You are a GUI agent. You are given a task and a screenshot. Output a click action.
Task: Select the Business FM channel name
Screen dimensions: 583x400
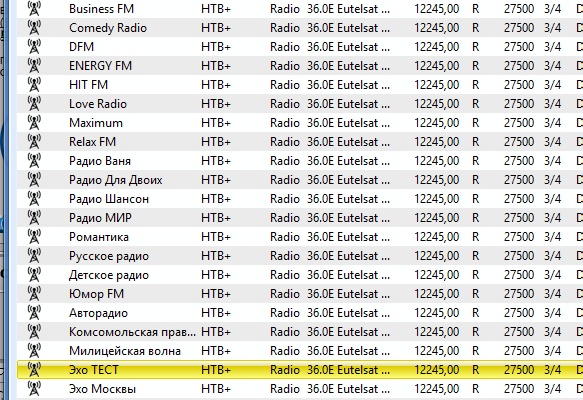pyautogui.click(x=102, y=9)
